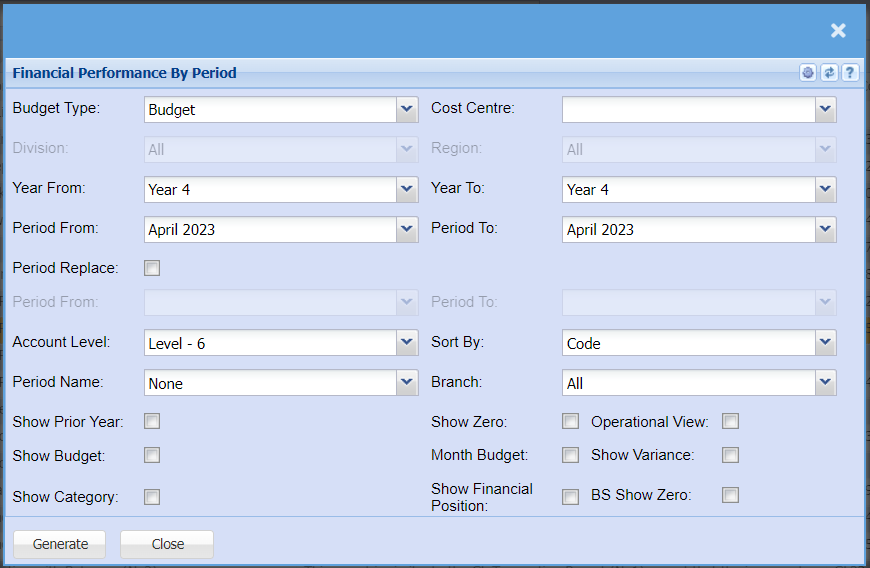Check the Show Budget option
This screenshot has width=870, height=568.
pos(152,455)
